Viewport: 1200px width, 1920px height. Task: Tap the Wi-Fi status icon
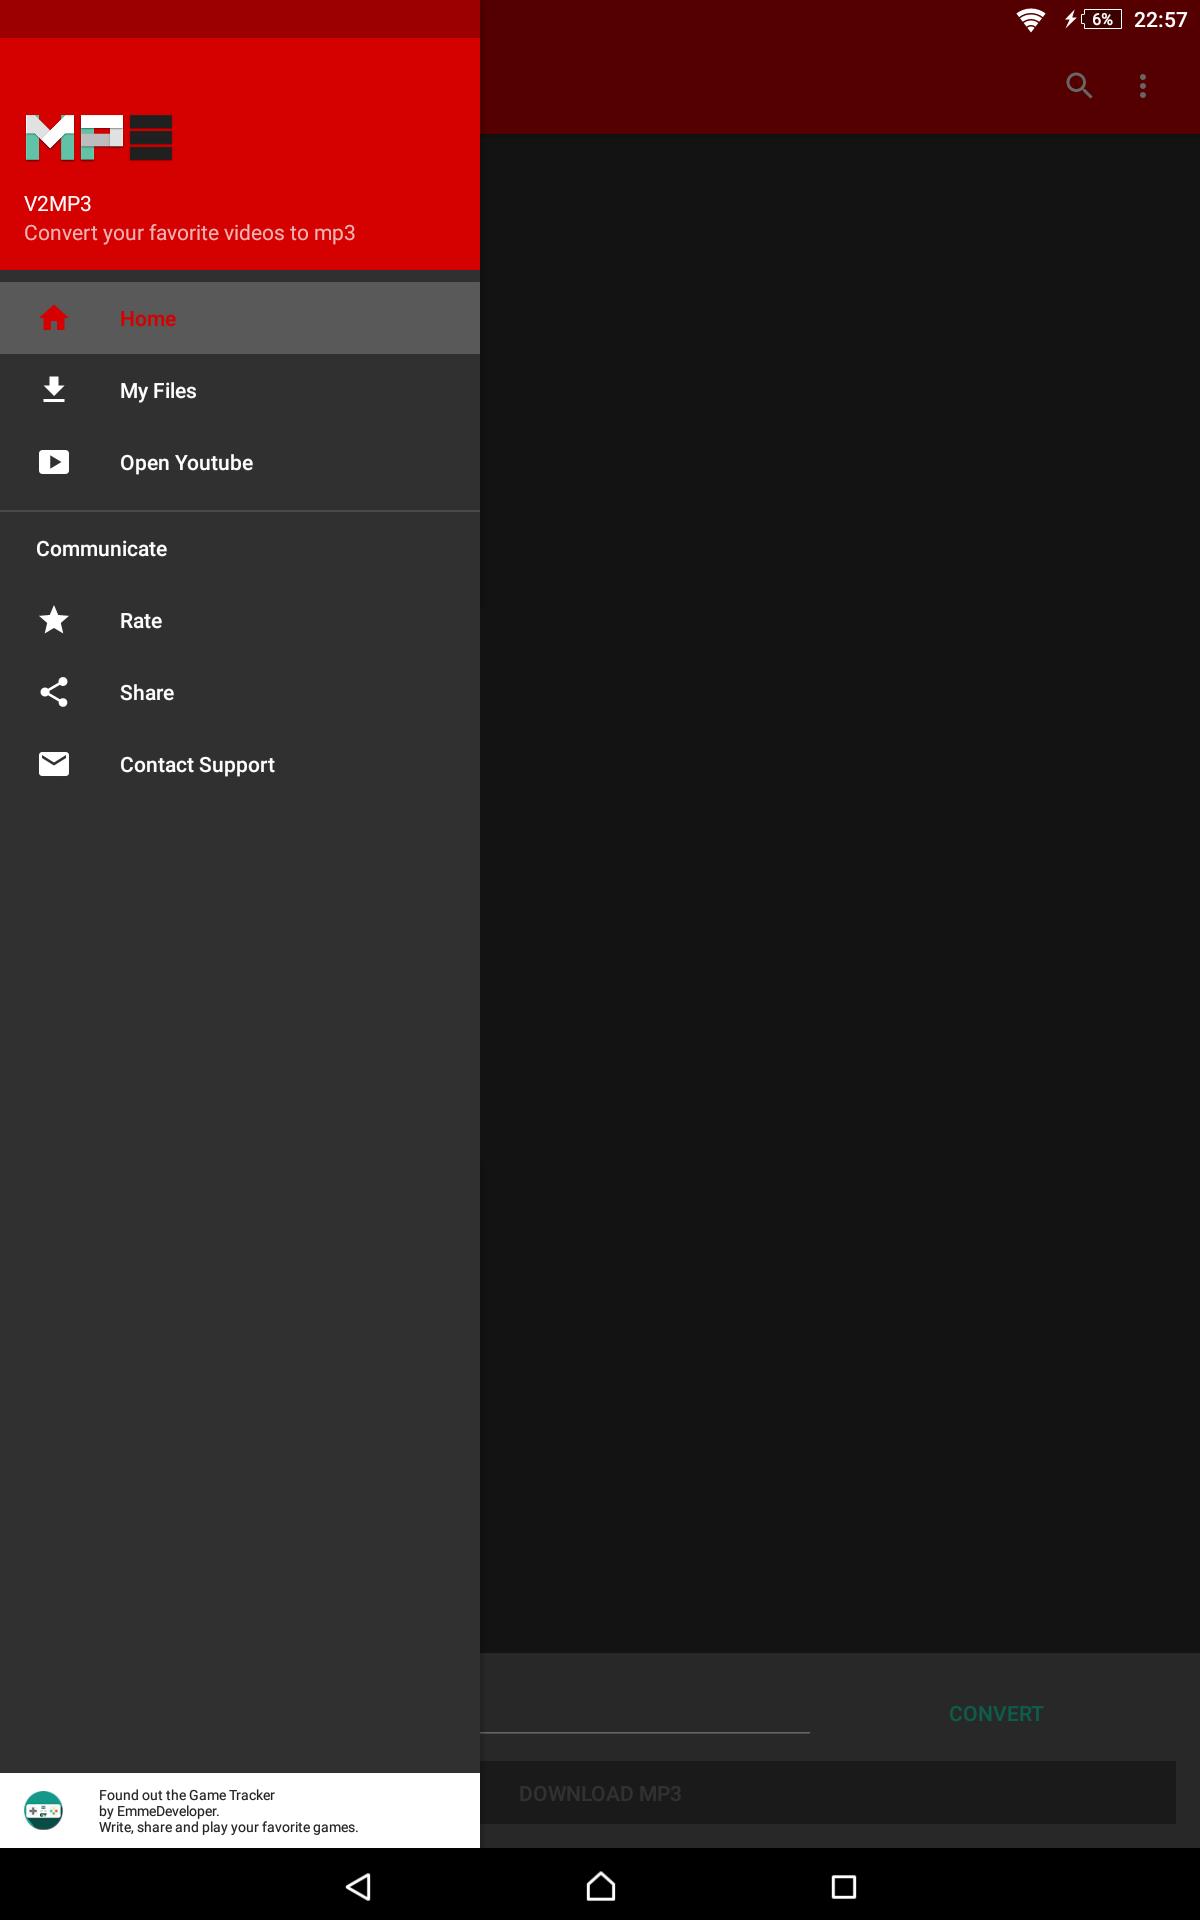1031,20
